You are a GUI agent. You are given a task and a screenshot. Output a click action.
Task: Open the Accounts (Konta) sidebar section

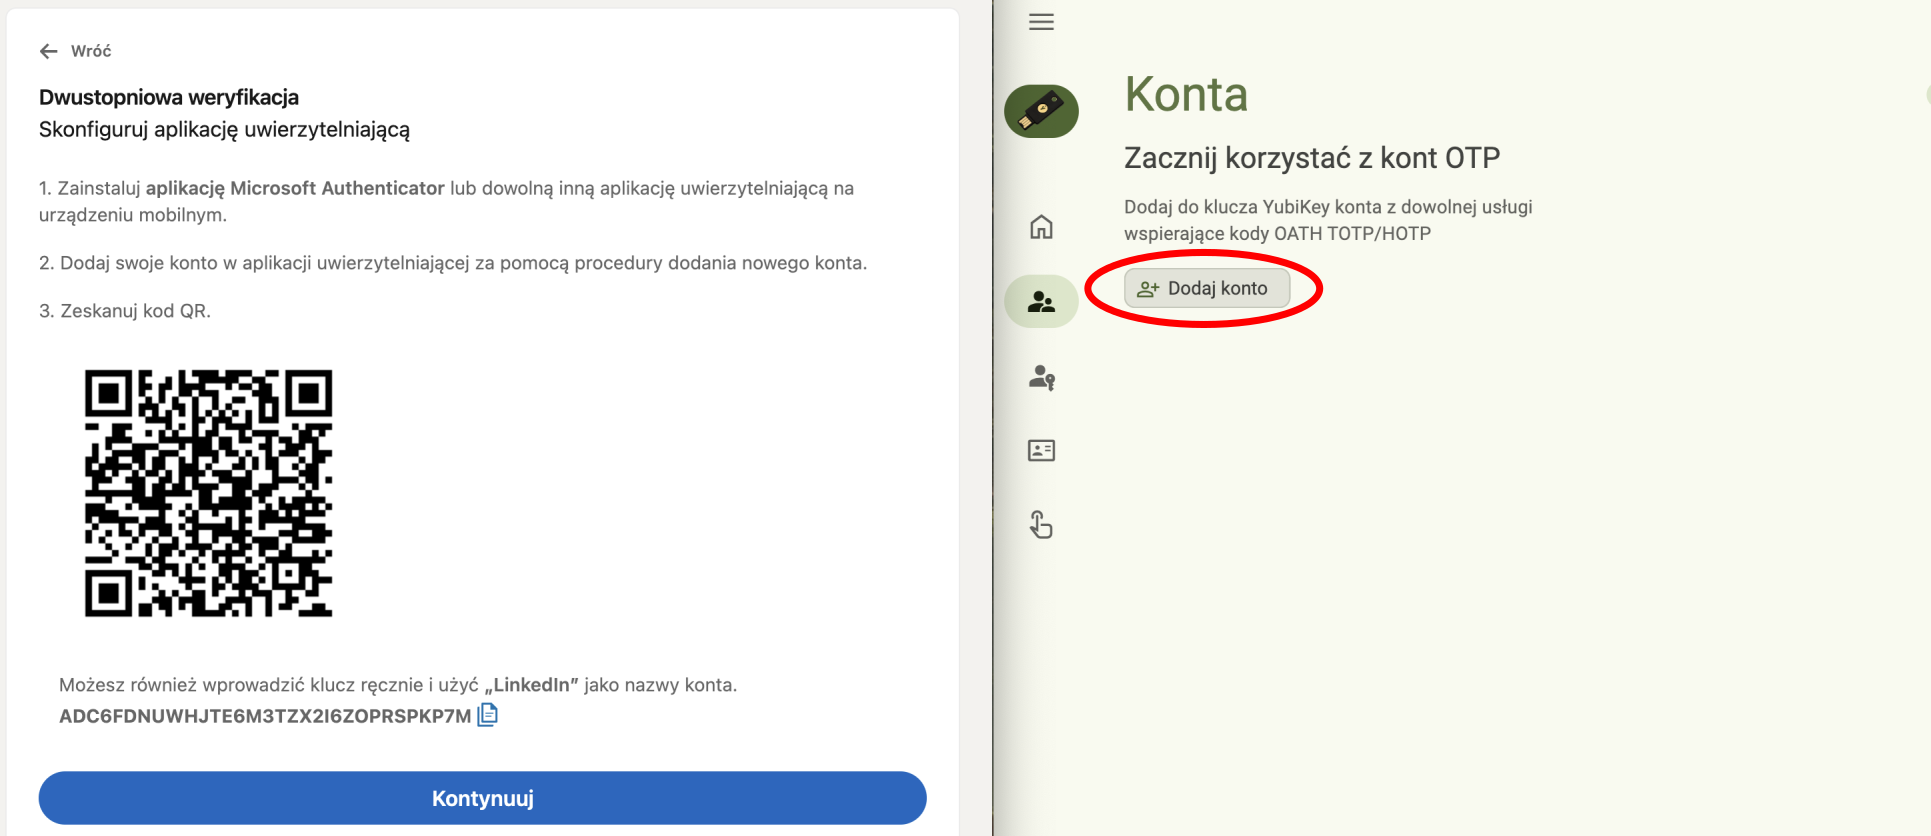(x=1041, y=302)
